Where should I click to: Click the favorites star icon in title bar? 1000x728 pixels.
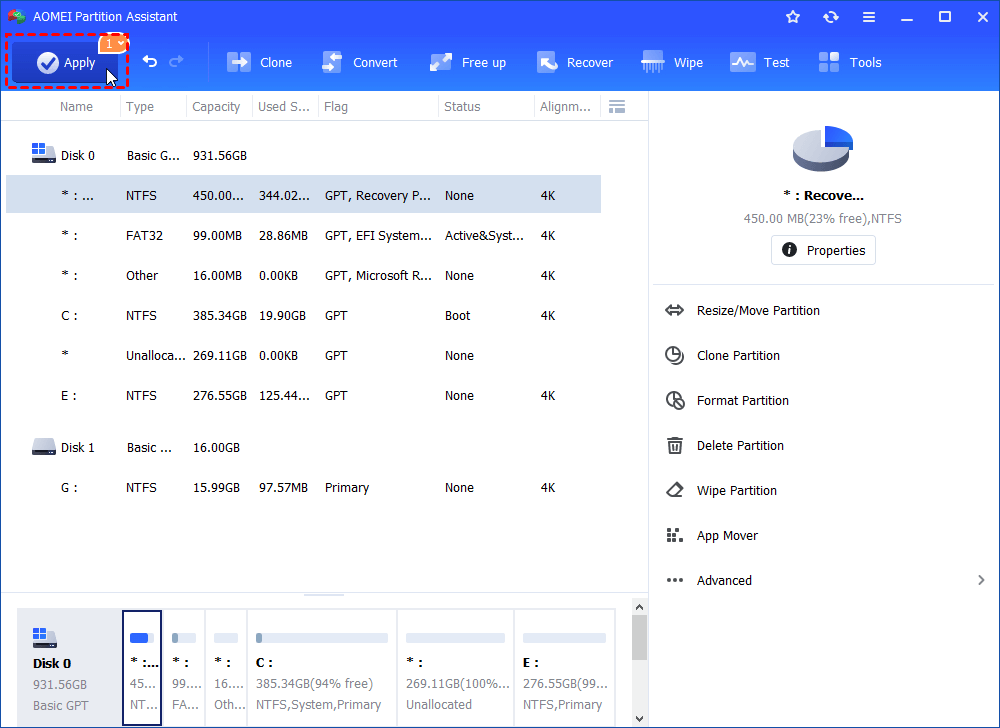click(x=793, y=17)
